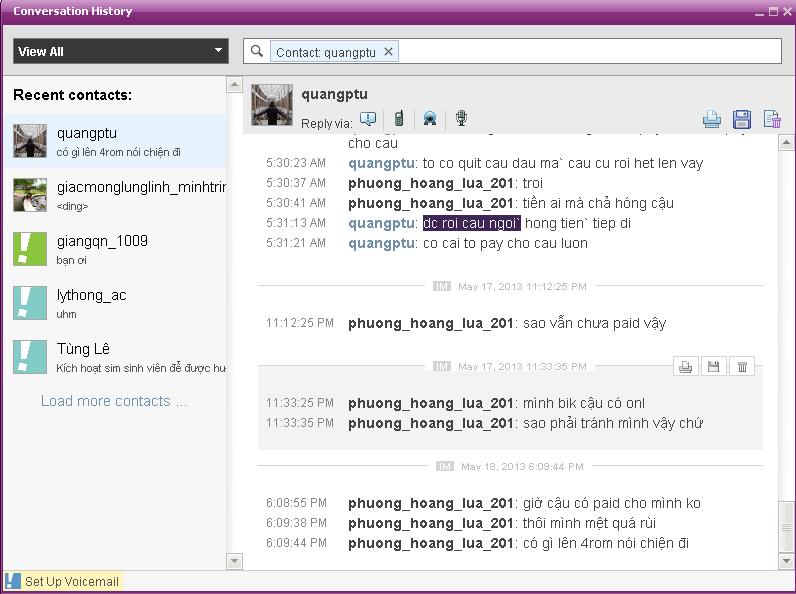The width and height of the screenshot is (796, 594).
Task: Print entire quangptu conversation history
Action: pyautogui.click(x=712, y=119)
